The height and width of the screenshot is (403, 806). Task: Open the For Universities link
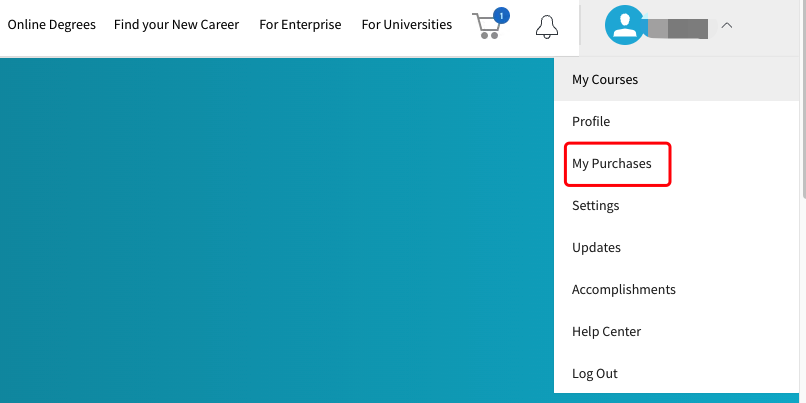tap(407, 25)
